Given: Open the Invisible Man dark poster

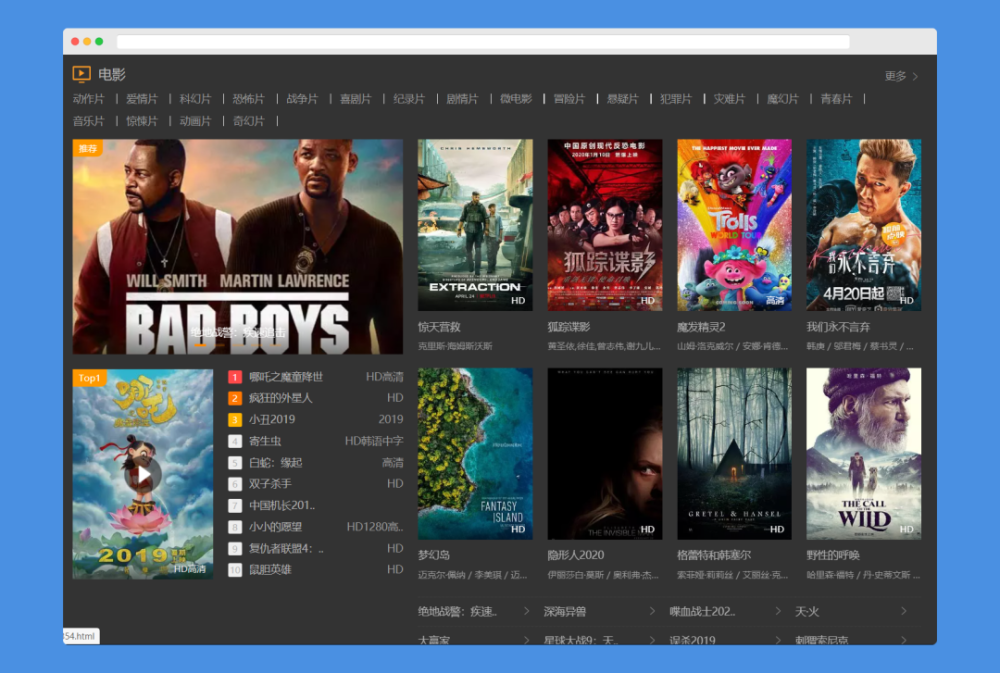Looking at the screenshot, I should pyautogui.click(x=605, y=454).
